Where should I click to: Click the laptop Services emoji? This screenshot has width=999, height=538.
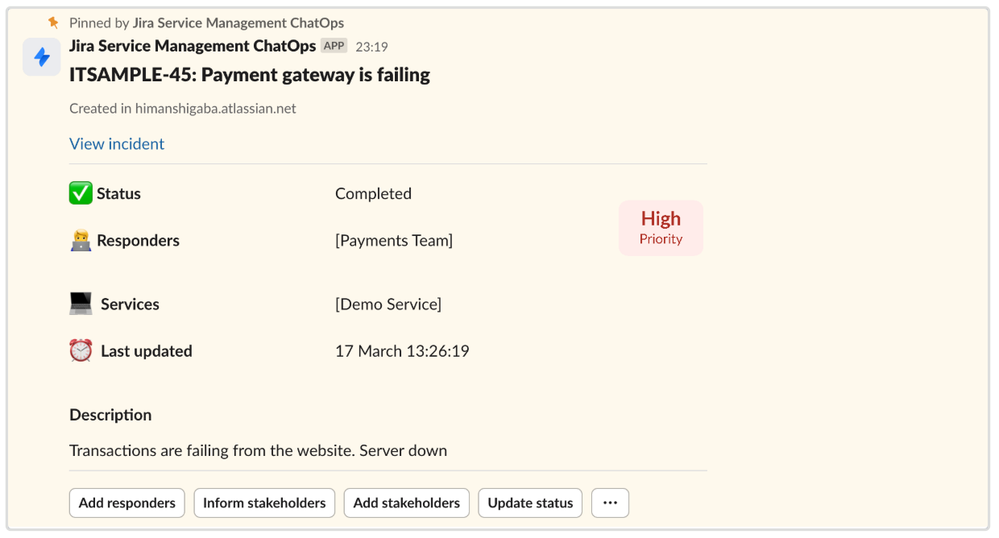coord(81,303)
